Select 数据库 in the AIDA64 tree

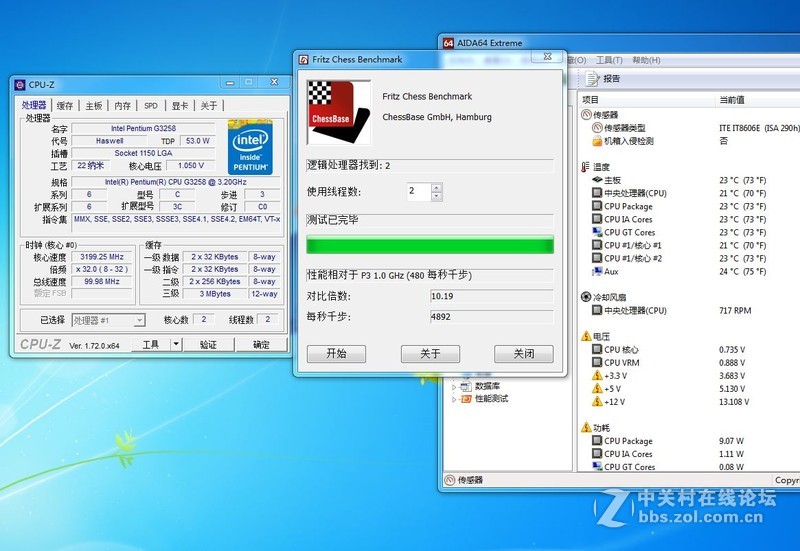tap(488, 386)
